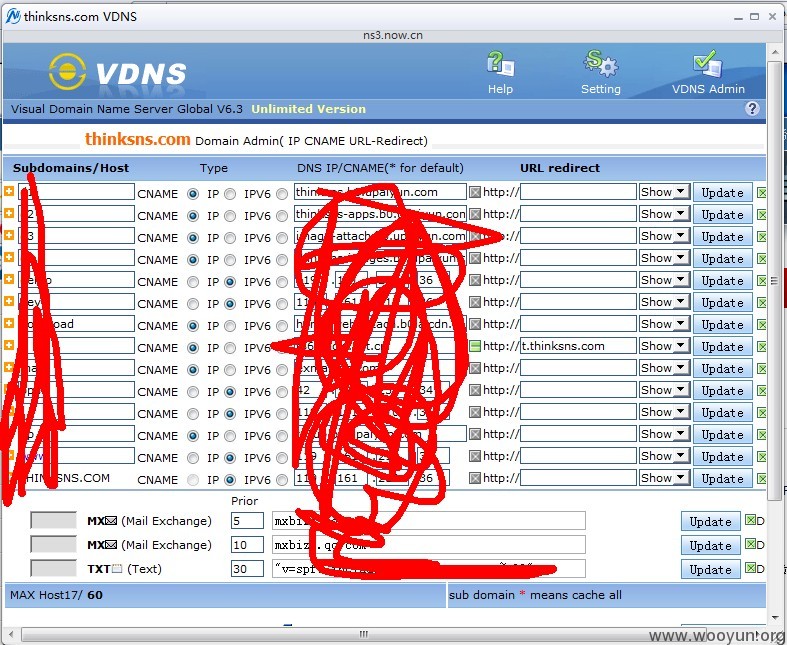Image resolution: width=787 pixels, height=645 pixels.
Task: Click Update button for row 1
Action: pyautogui.click(x=722, y=193)
